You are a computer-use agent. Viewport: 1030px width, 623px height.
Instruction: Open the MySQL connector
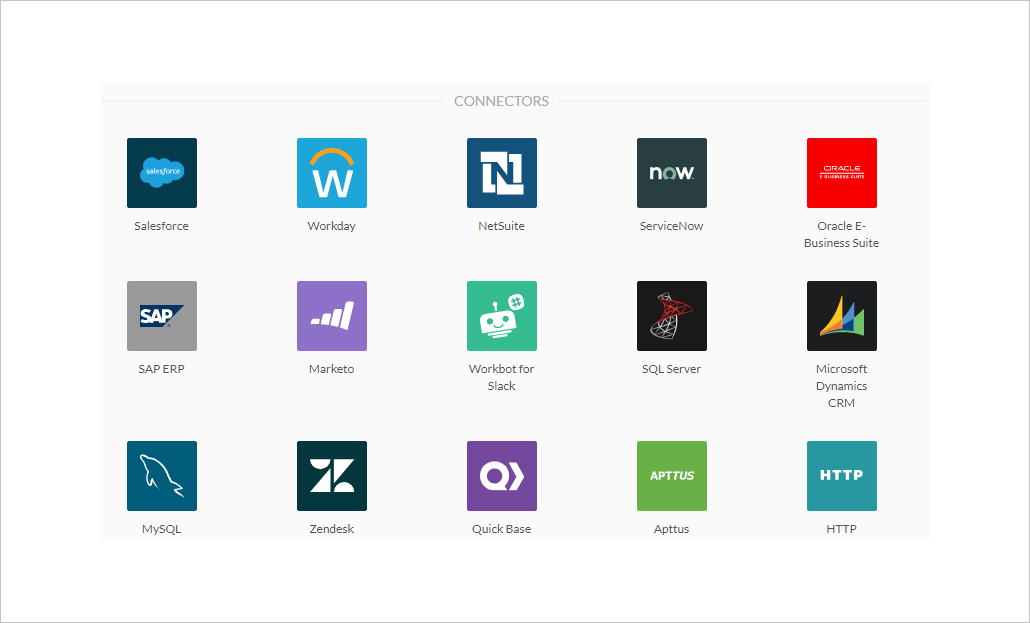[x=161, y=476]
